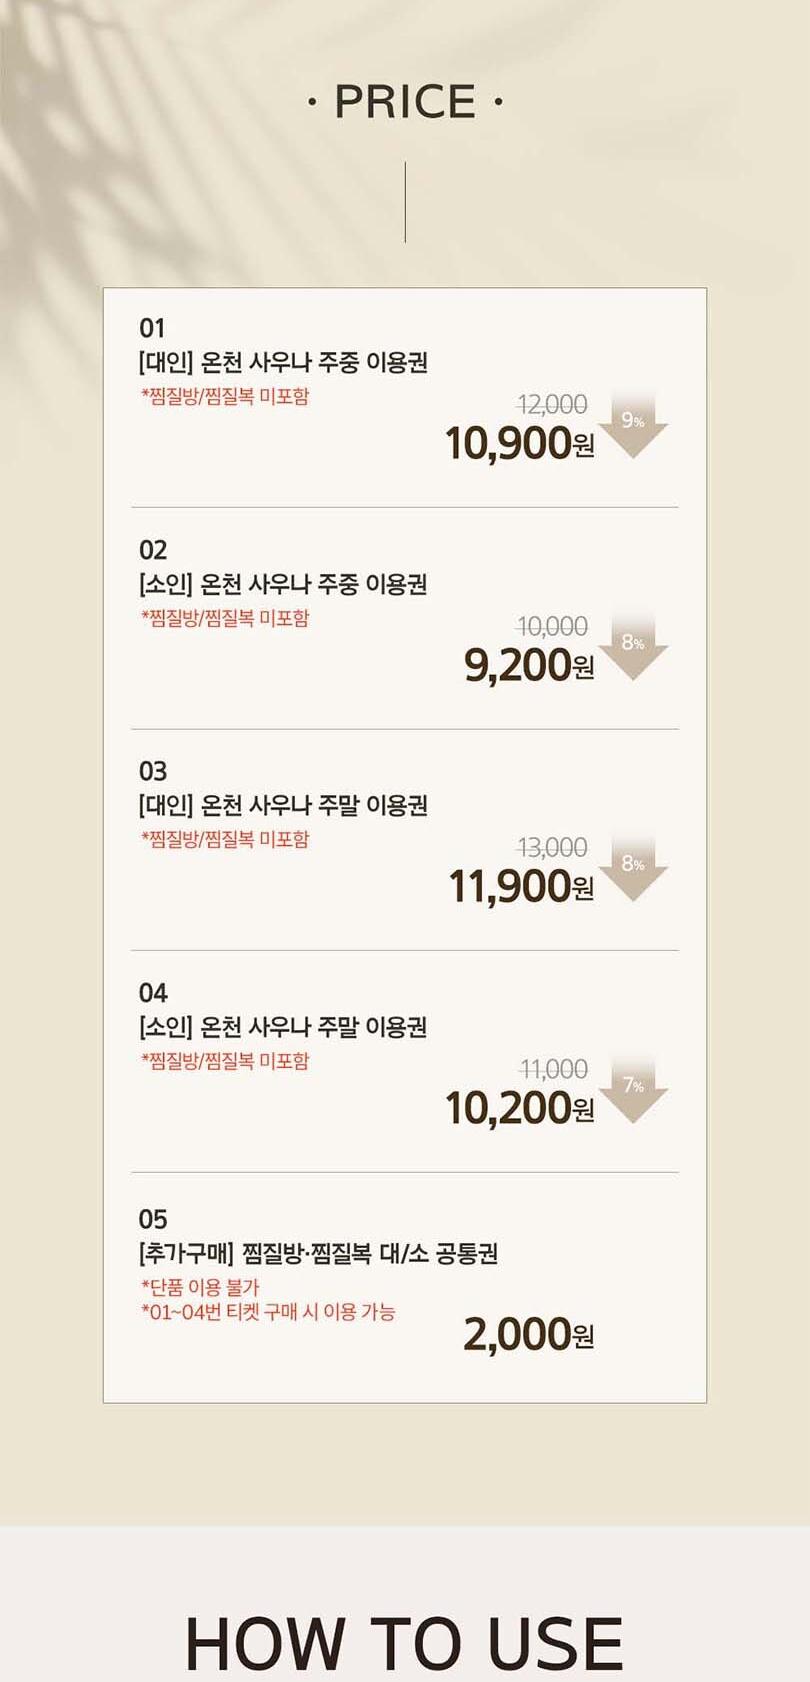Select the [대인] 온천 사우나 주중 이용권 title

pyautogui.click(x=283, y=362)
